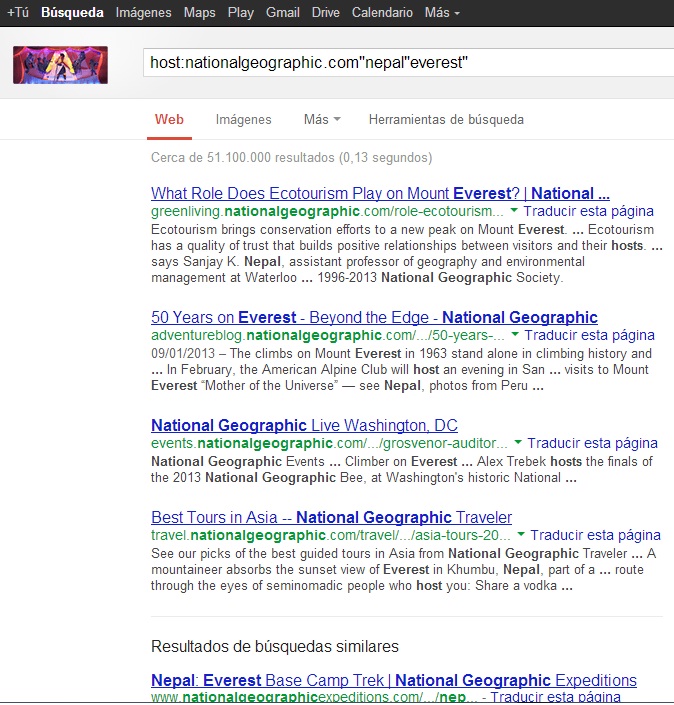Image resolution: width=674 pixels, height=705 pixels.
Task: Open Gmail from the top bar
Action: [x=282, y=12]
